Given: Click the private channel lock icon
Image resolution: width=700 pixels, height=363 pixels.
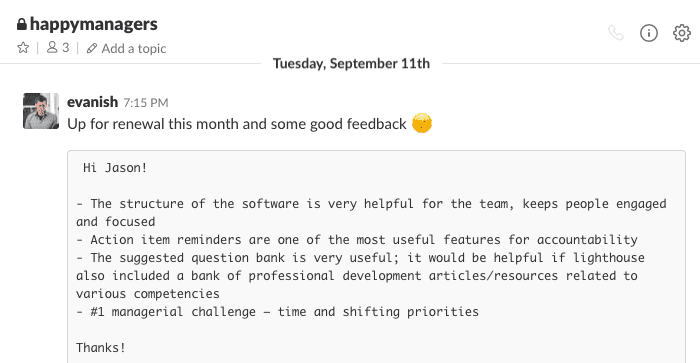Looking at the screenshot, I should coord(22,24).
